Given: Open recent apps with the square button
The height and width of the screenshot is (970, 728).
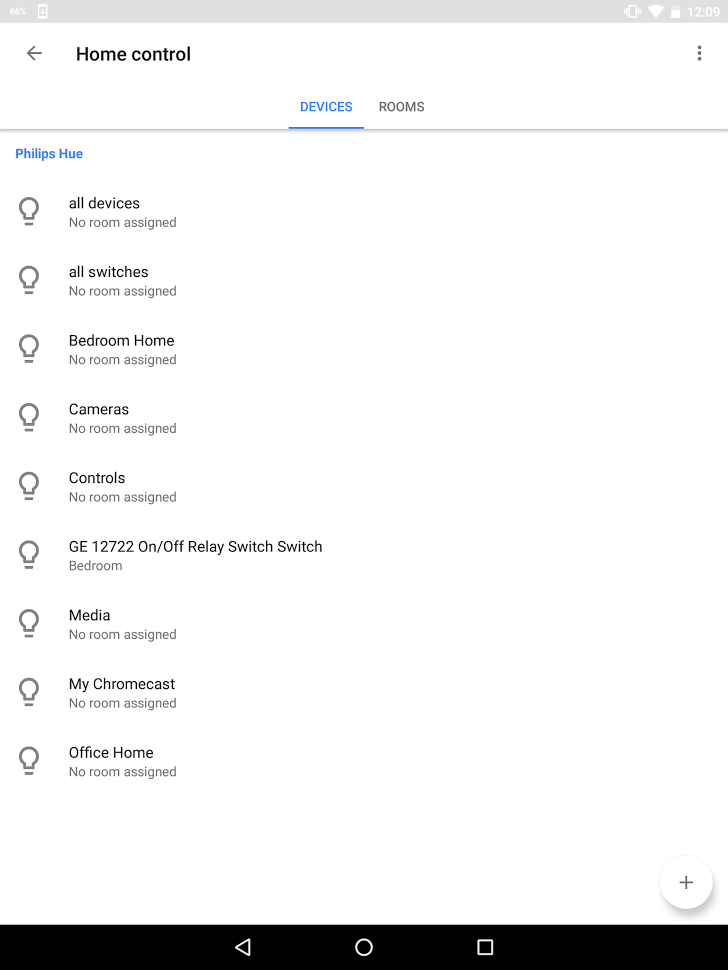Looking at the screenshot, I should [485, 946].
